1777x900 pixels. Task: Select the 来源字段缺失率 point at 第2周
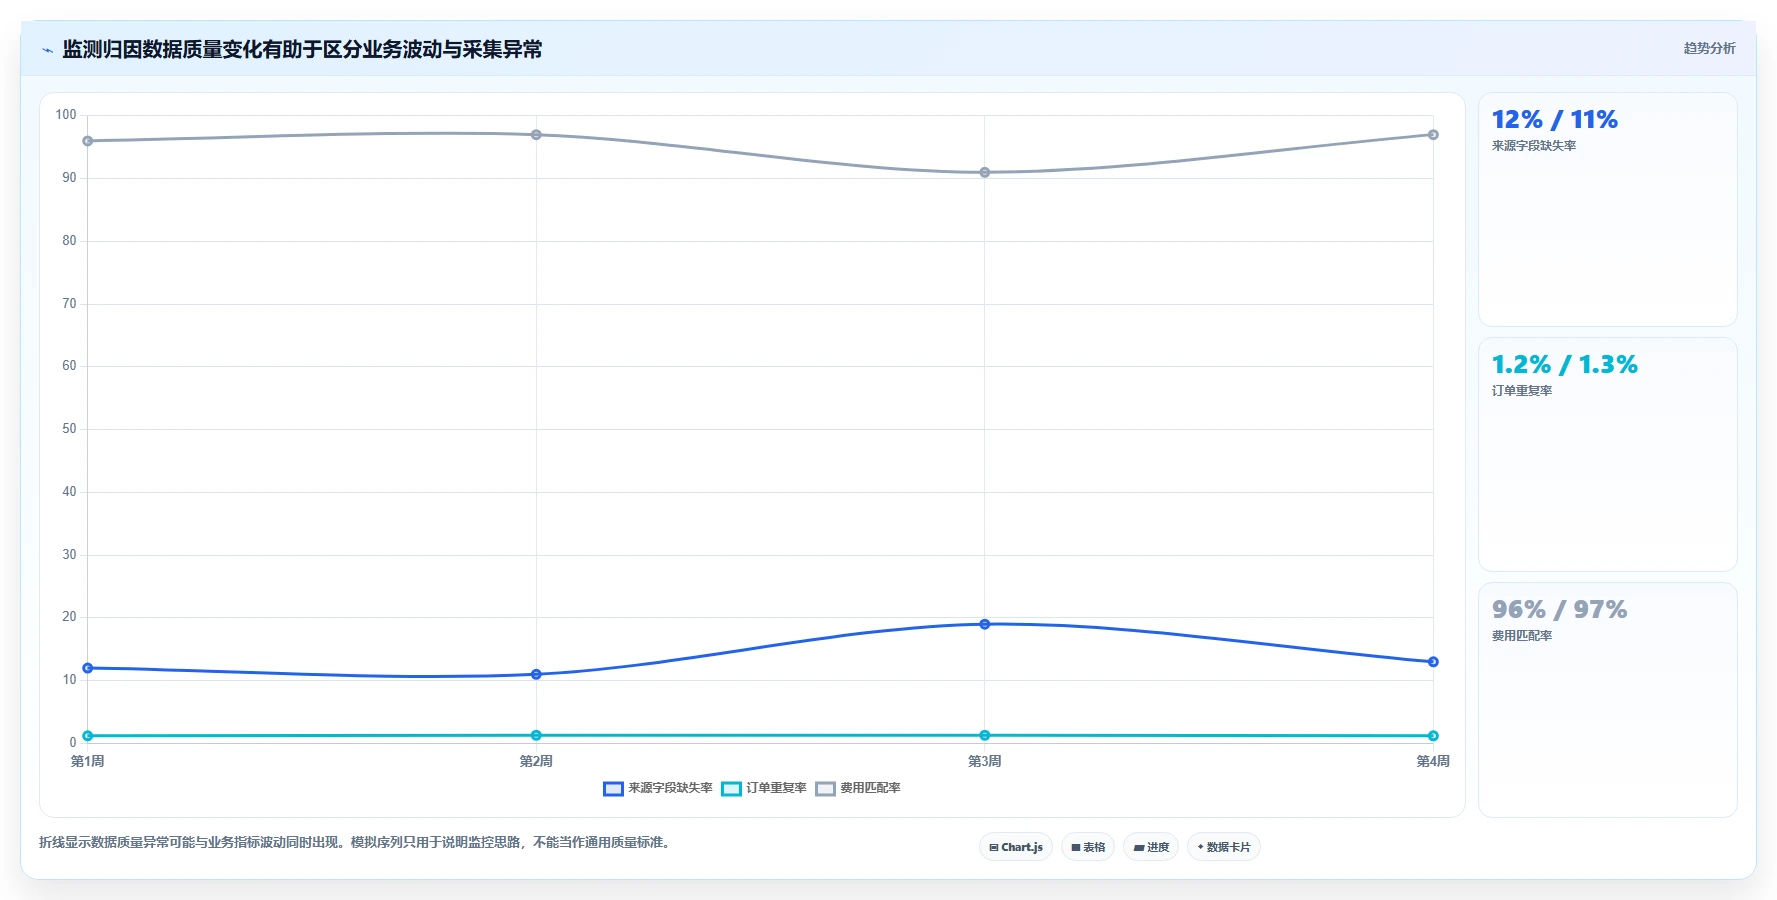[536, 674]
